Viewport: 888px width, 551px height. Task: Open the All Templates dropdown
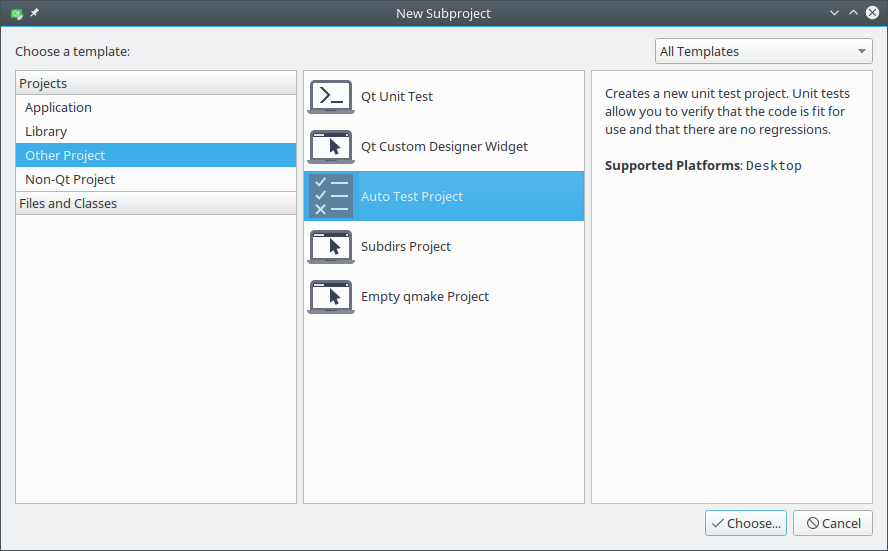(763, 52)
